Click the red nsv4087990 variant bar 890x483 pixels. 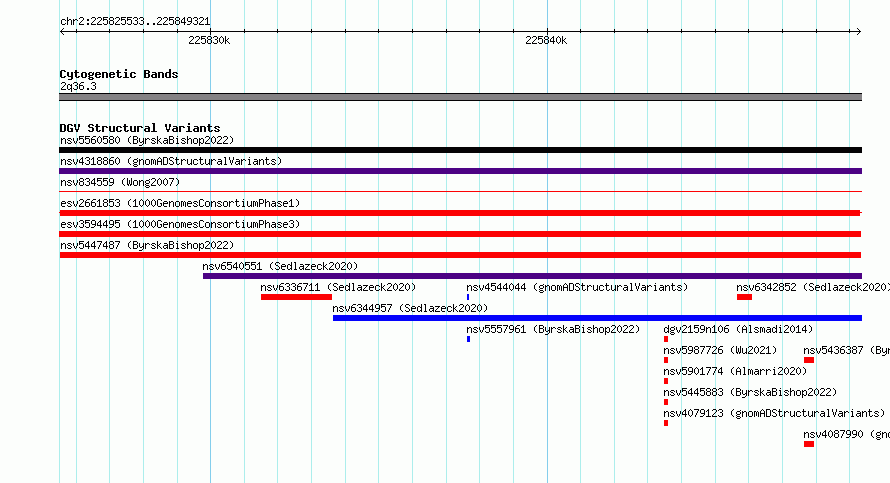coord(809,444)
